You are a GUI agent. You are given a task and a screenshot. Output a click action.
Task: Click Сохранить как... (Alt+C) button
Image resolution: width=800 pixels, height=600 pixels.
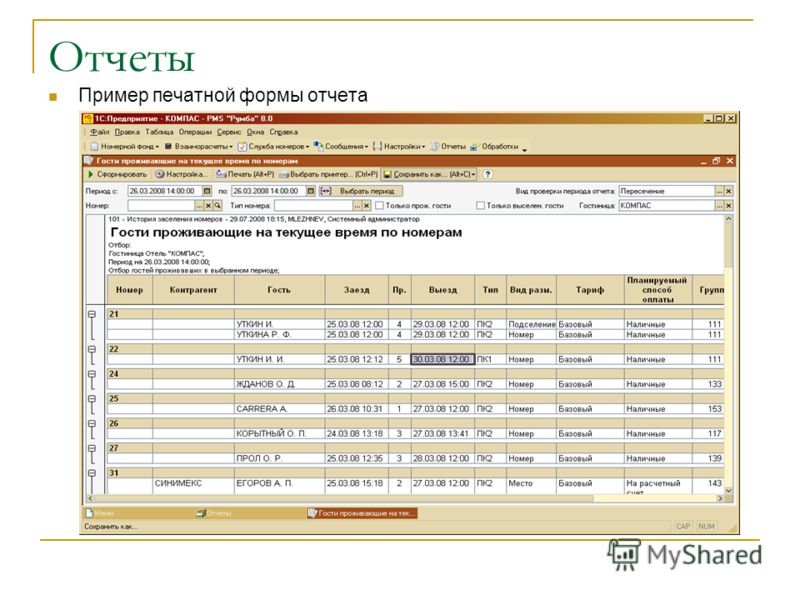(429, 174)
